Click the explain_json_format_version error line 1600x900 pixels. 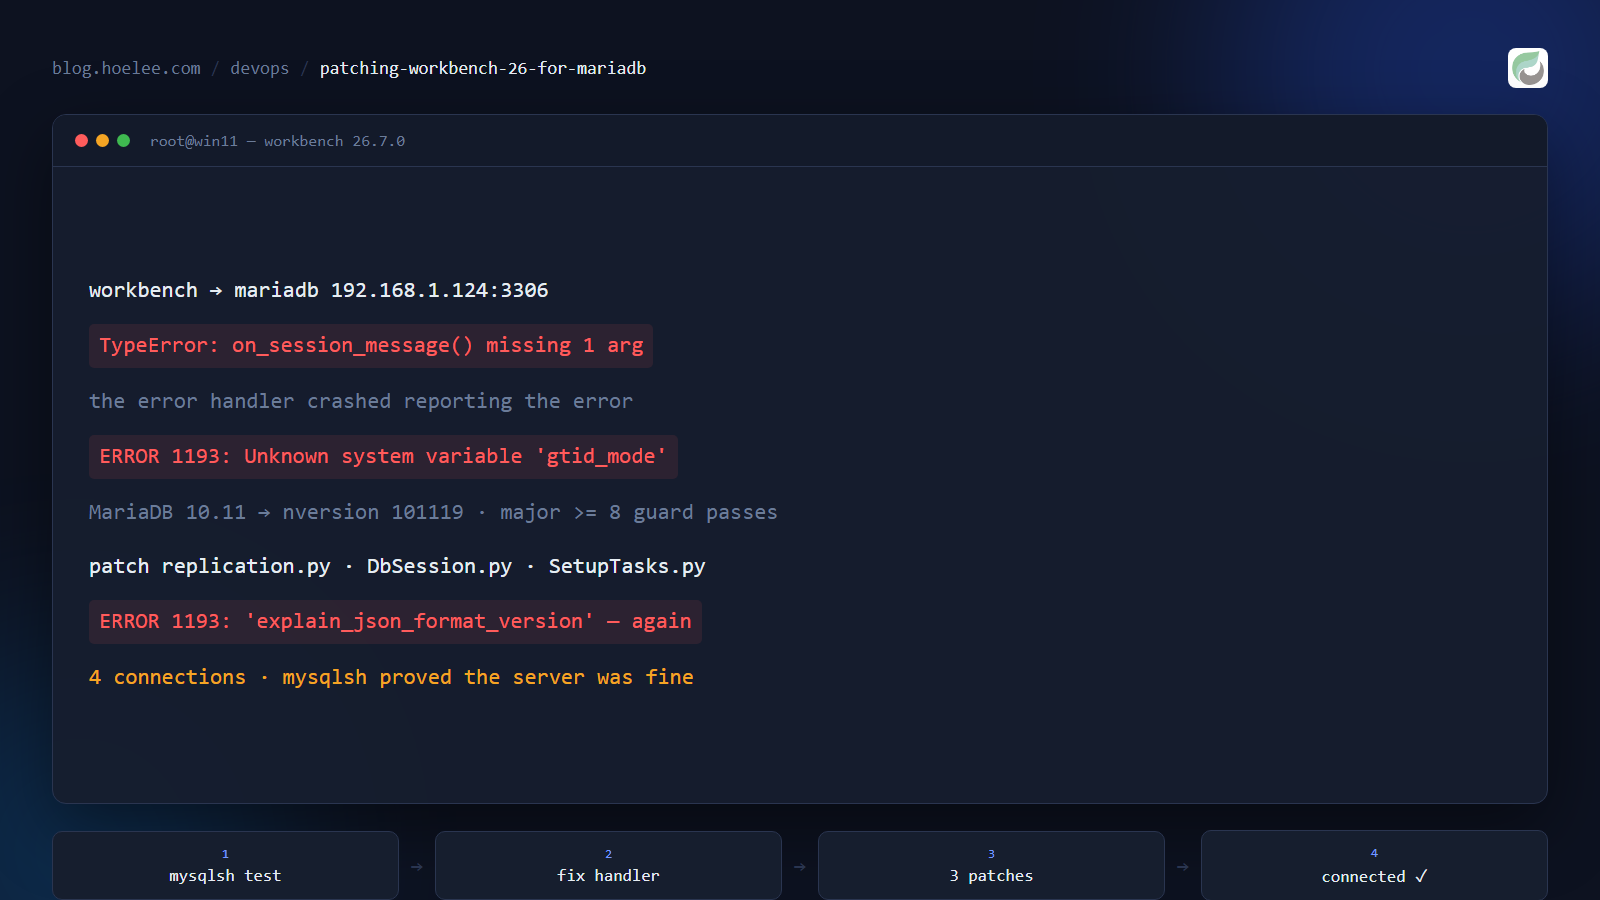(x=395, y=622)
